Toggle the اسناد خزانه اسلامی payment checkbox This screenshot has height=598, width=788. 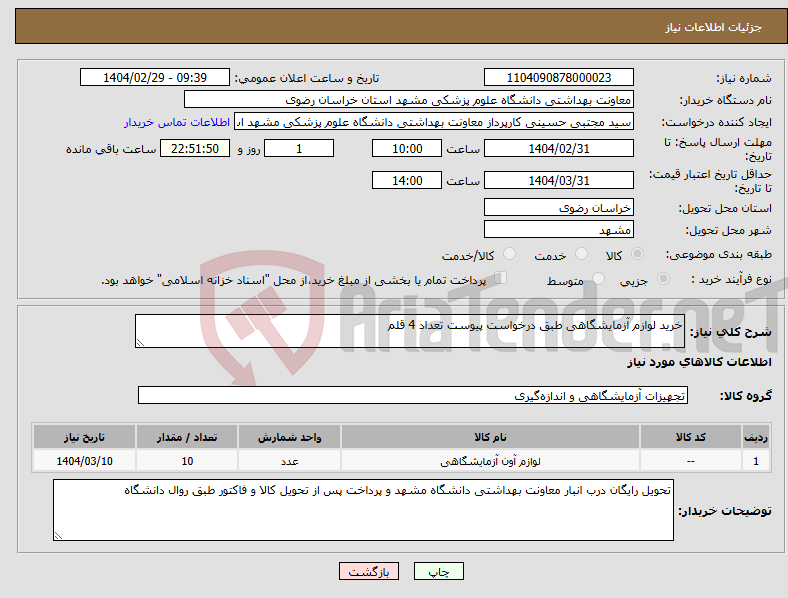[x=501, y=277]
